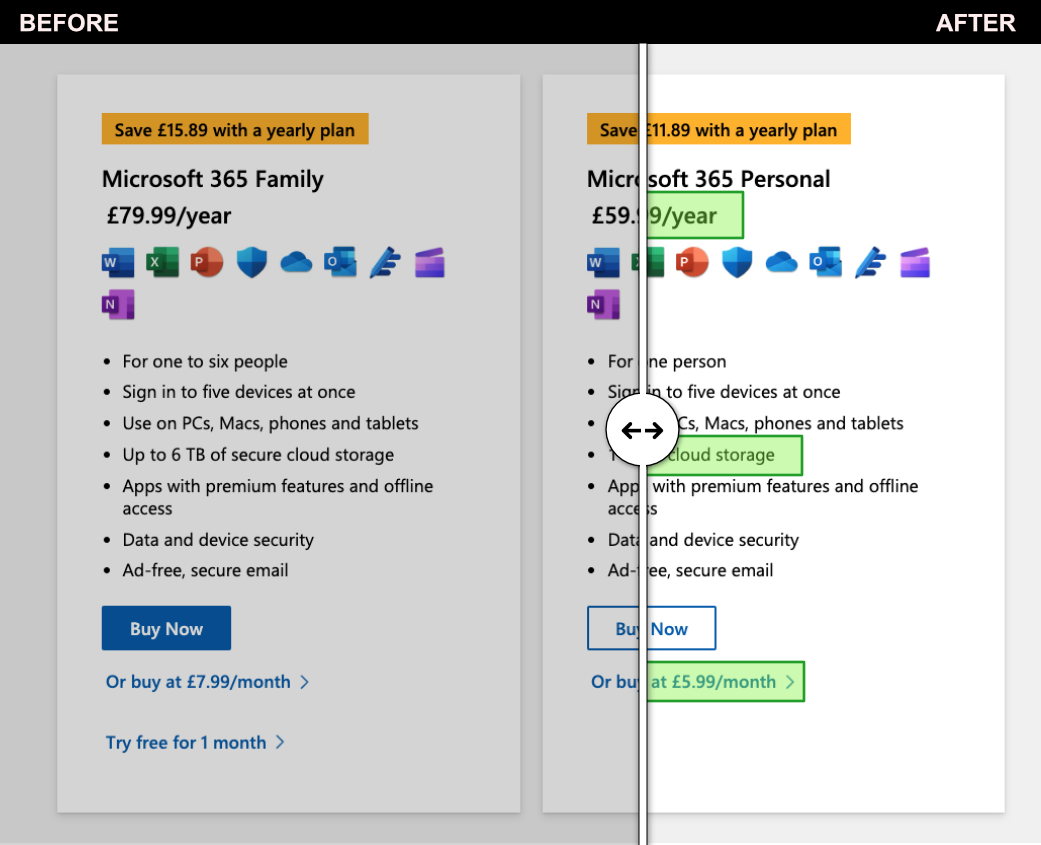This screenshot has width=1041, height=845.
Task: Click the before/after comparison slider handle
Action: 642,431
